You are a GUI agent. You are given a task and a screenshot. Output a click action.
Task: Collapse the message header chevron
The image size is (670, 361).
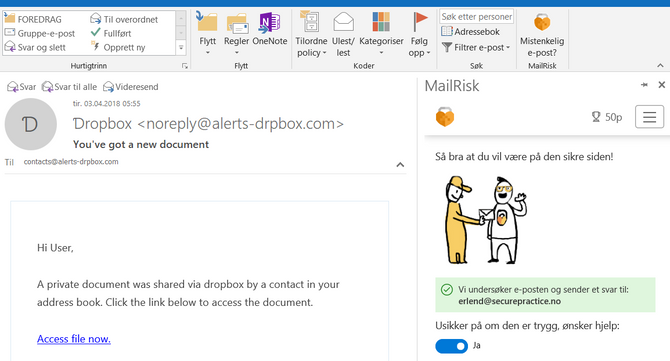[400, 164]
